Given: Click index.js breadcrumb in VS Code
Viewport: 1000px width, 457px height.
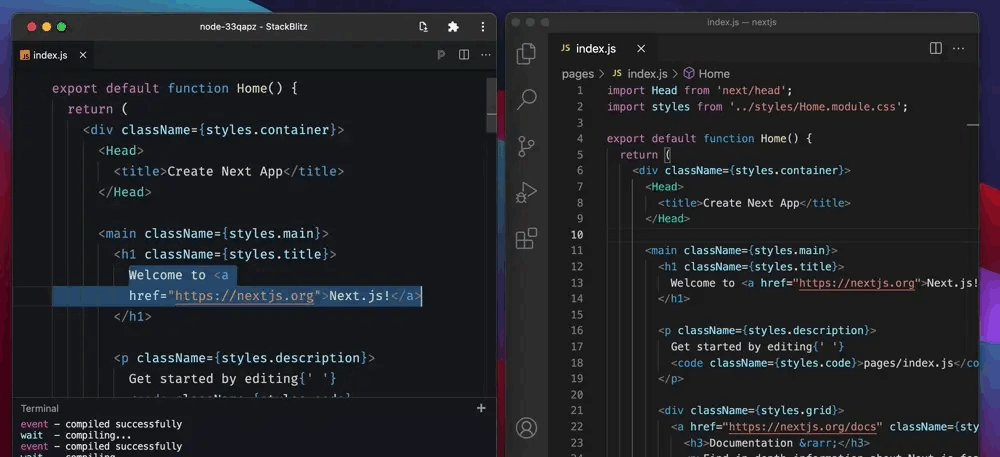Looking at the screenshot, I should point(640,74).
